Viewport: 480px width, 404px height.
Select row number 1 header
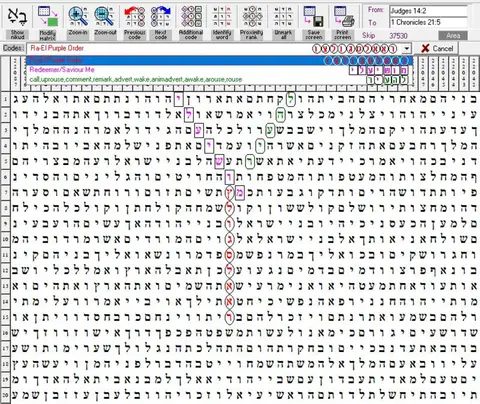click(5, 99)
